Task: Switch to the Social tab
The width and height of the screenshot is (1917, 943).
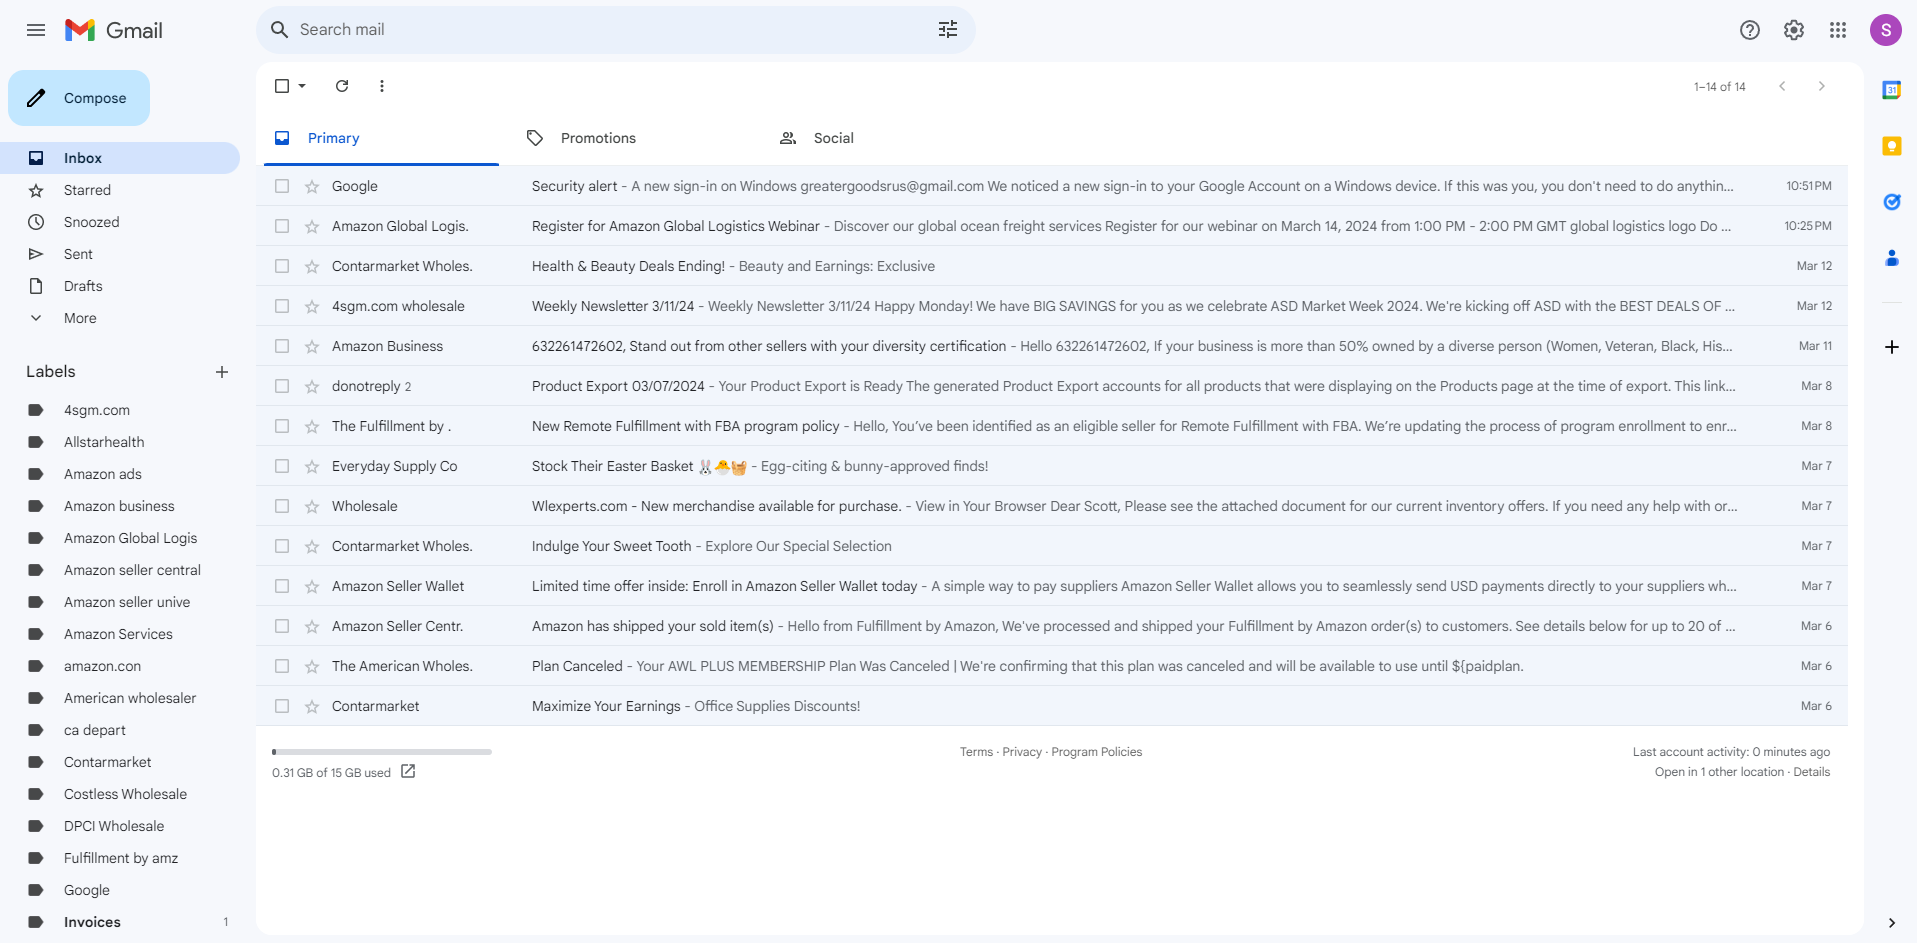Action: (887, 138)
